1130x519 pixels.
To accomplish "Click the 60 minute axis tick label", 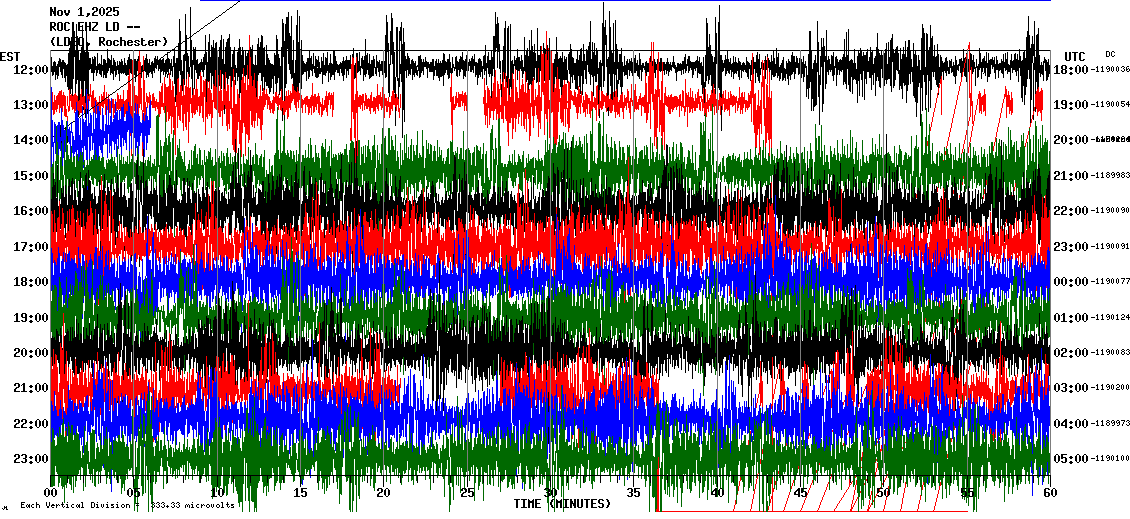I will coord(1049,493).
